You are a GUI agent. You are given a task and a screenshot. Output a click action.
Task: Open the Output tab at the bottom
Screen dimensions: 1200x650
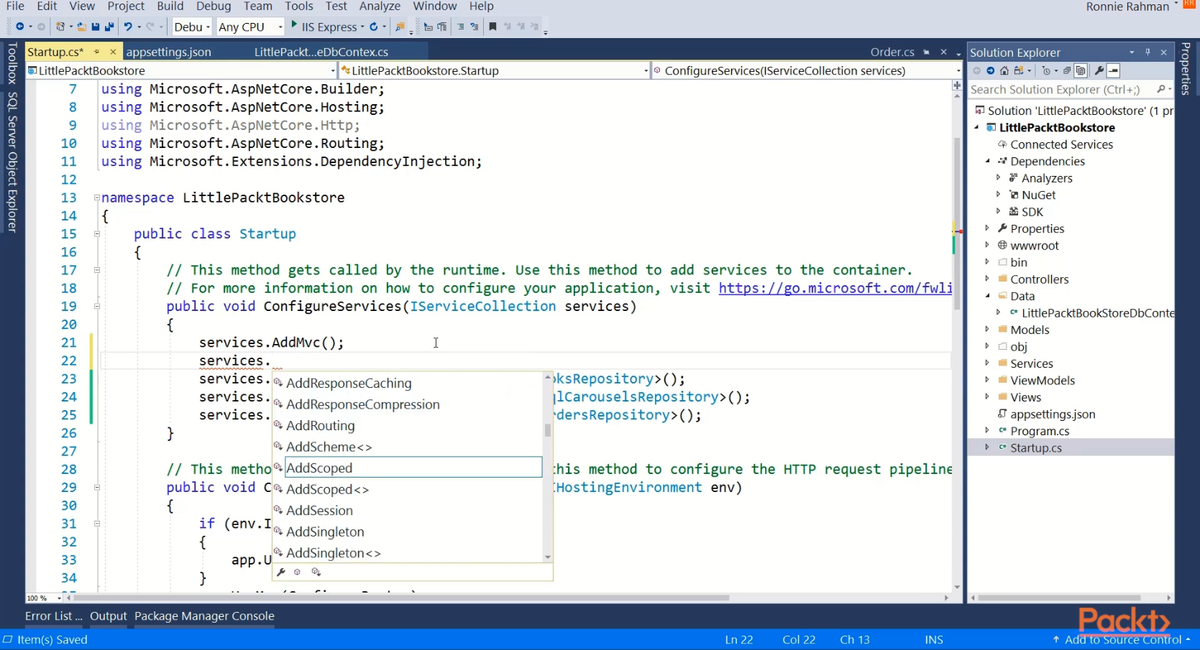108,616
